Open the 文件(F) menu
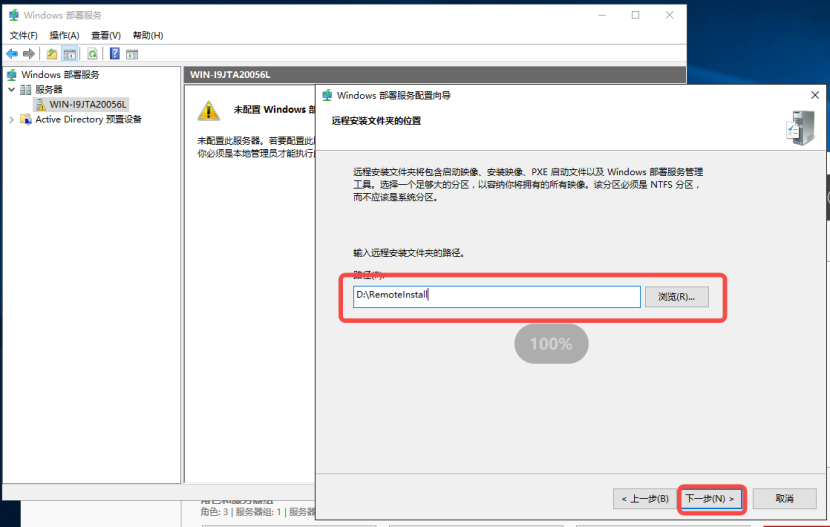Screen dimensions: 830x527 point(23,35)
